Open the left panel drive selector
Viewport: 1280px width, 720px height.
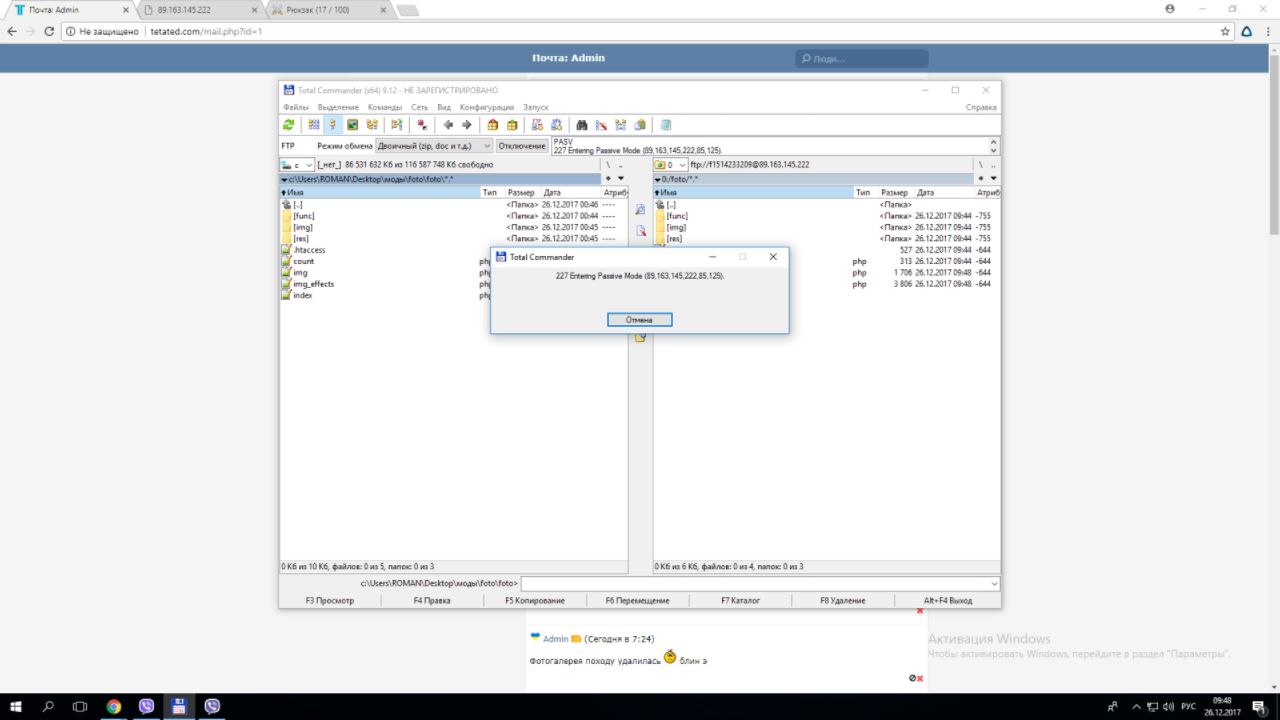[x=297, y=164]
